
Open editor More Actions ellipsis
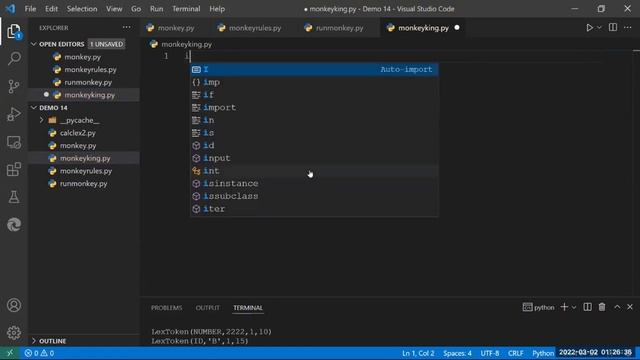pos(628,27)
